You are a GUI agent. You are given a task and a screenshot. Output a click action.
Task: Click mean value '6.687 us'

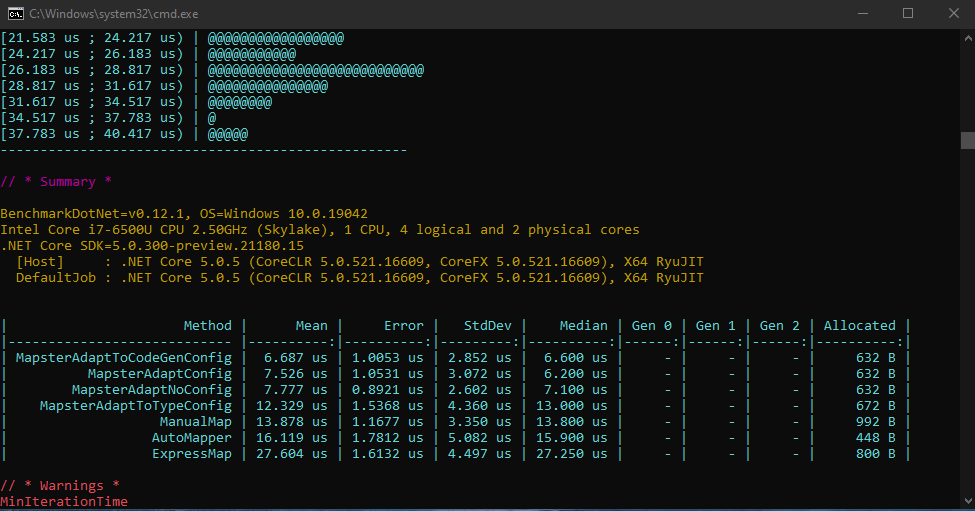point(295,358)
